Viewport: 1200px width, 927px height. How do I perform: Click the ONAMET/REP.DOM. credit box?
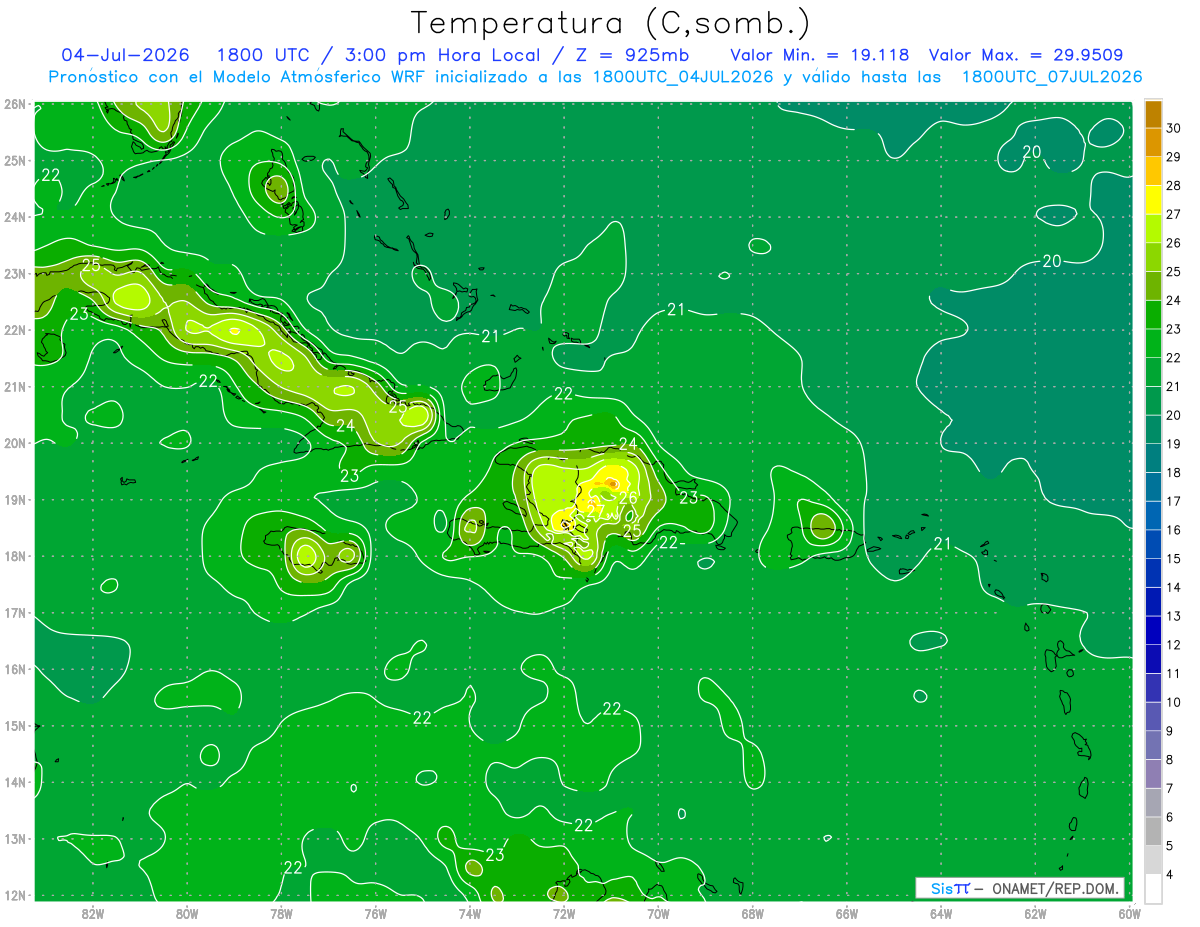[1020, 888]
